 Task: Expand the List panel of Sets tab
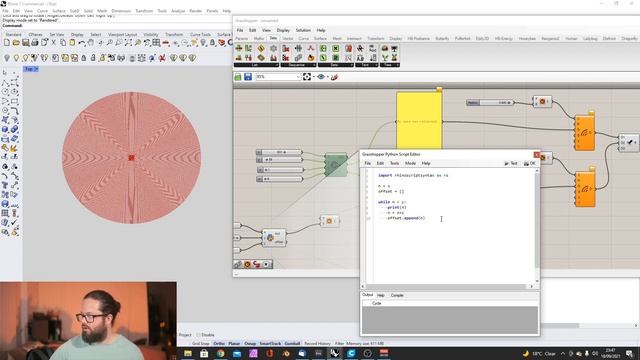click(x=256, y=65)
